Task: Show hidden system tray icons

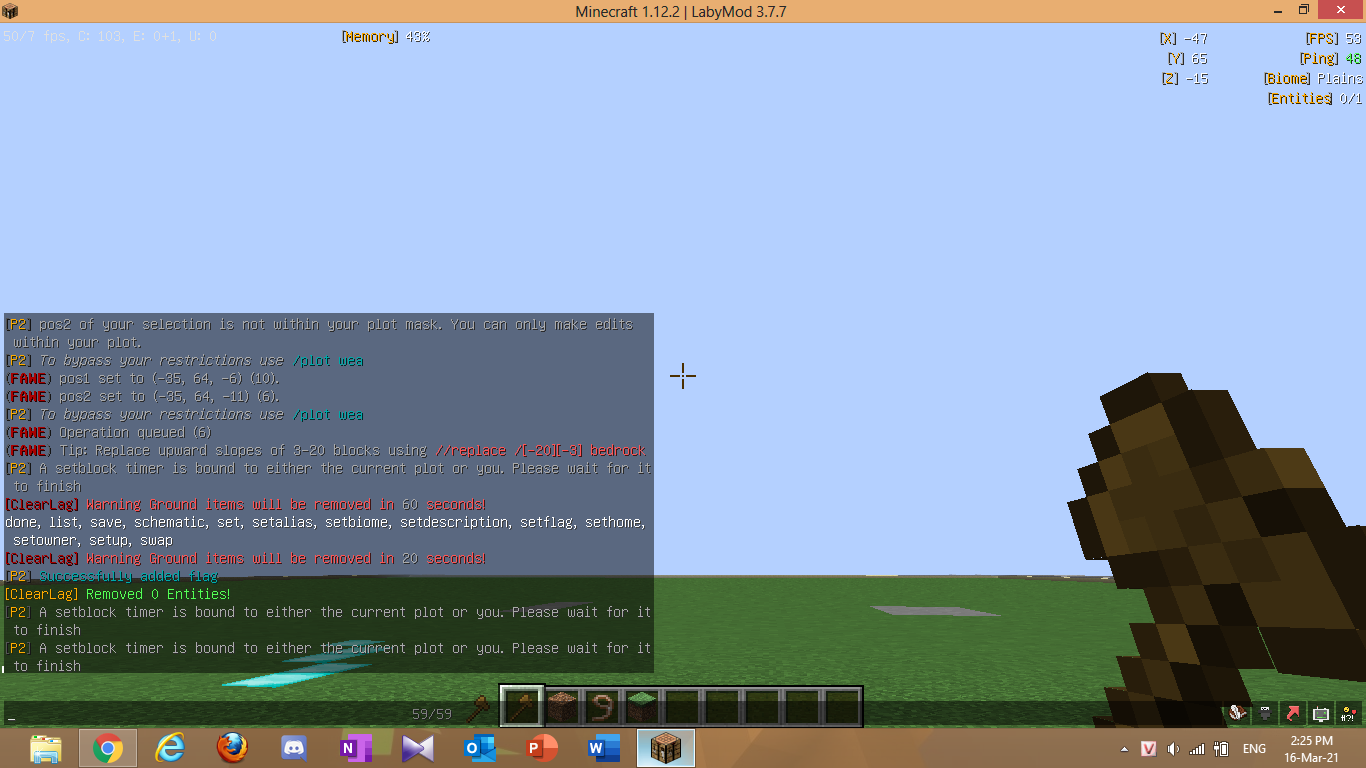Action: click(x=1126, y=749)
